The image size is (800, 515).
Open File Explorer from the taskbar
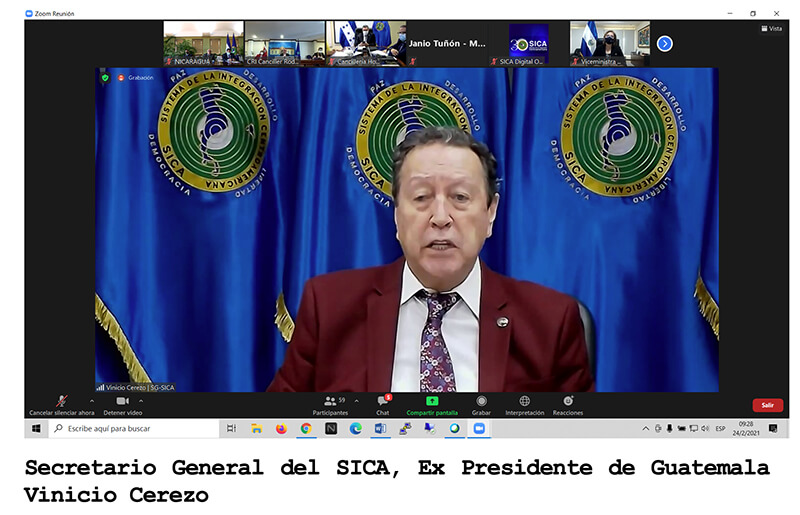click(x=257, y=429)
